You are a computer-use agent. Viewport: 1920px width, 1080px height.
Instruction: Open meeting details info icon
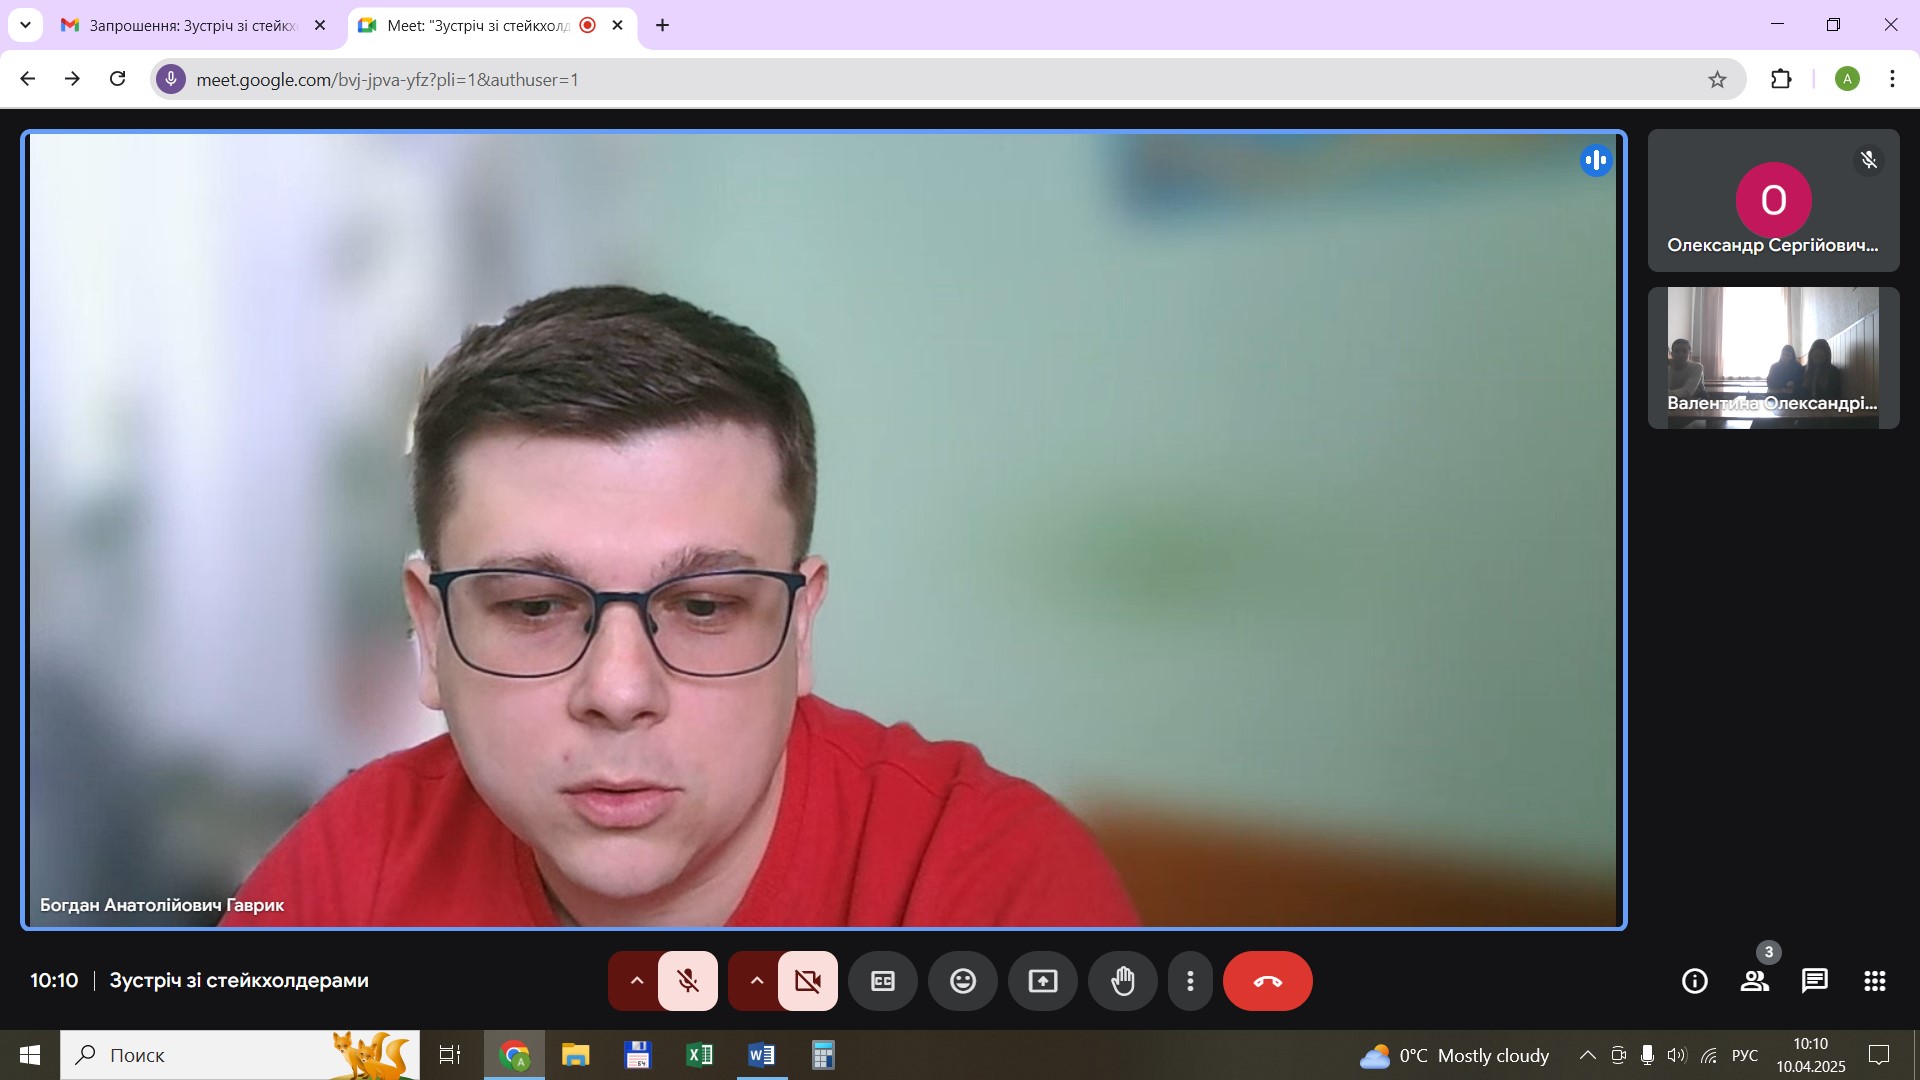tap(1695, 981)
